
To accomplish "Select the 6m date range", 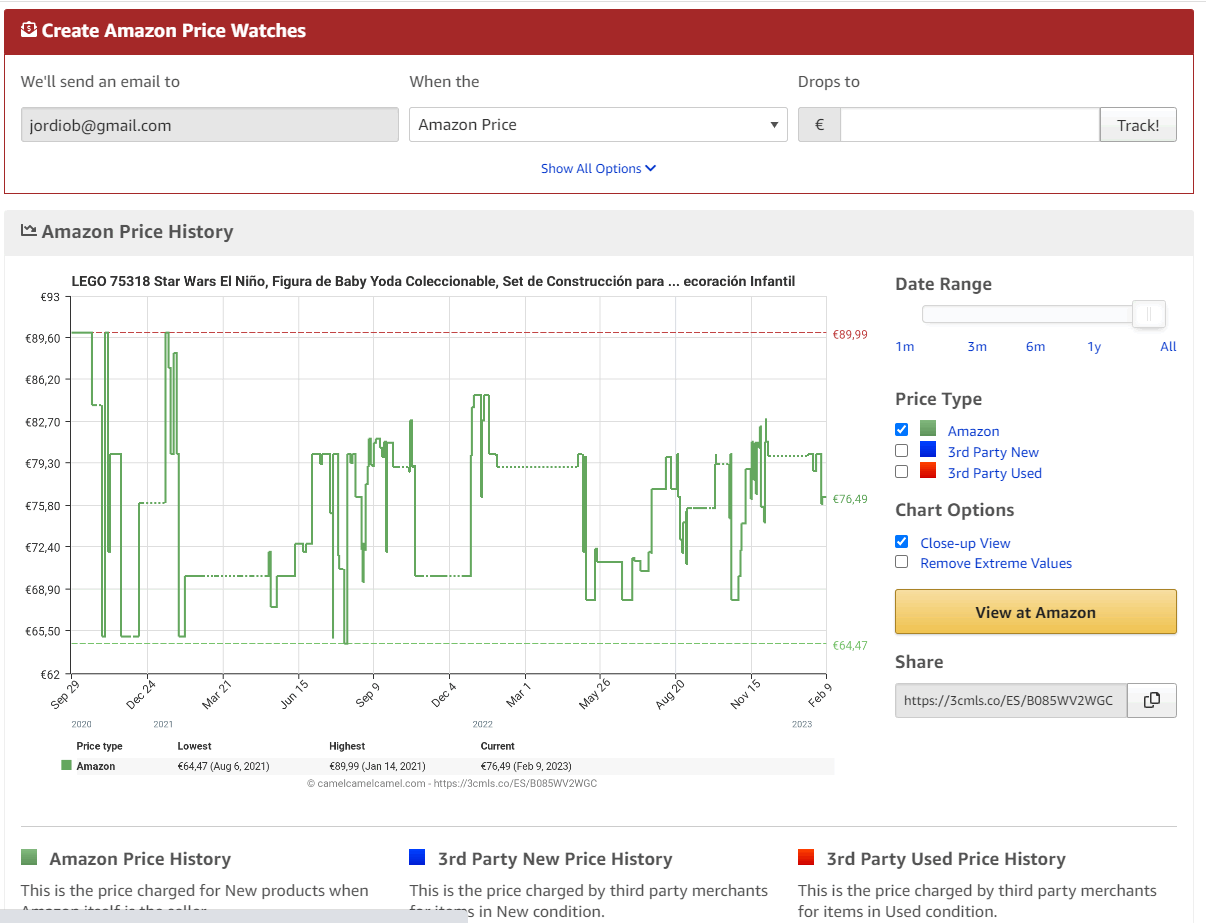I will [1035, 346].
